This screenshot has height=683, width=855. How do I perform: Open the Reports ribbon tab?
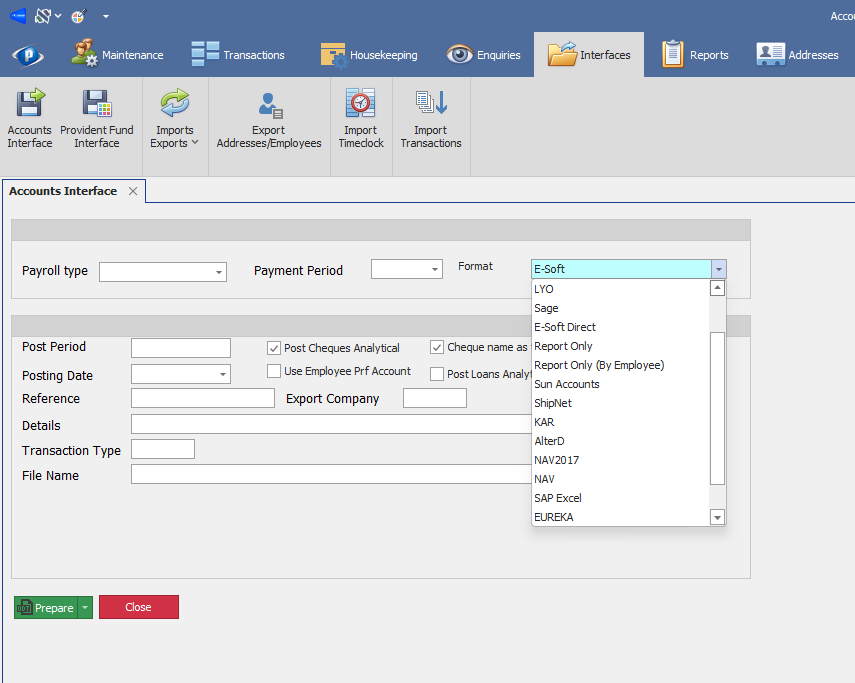(x=695, y=55)
